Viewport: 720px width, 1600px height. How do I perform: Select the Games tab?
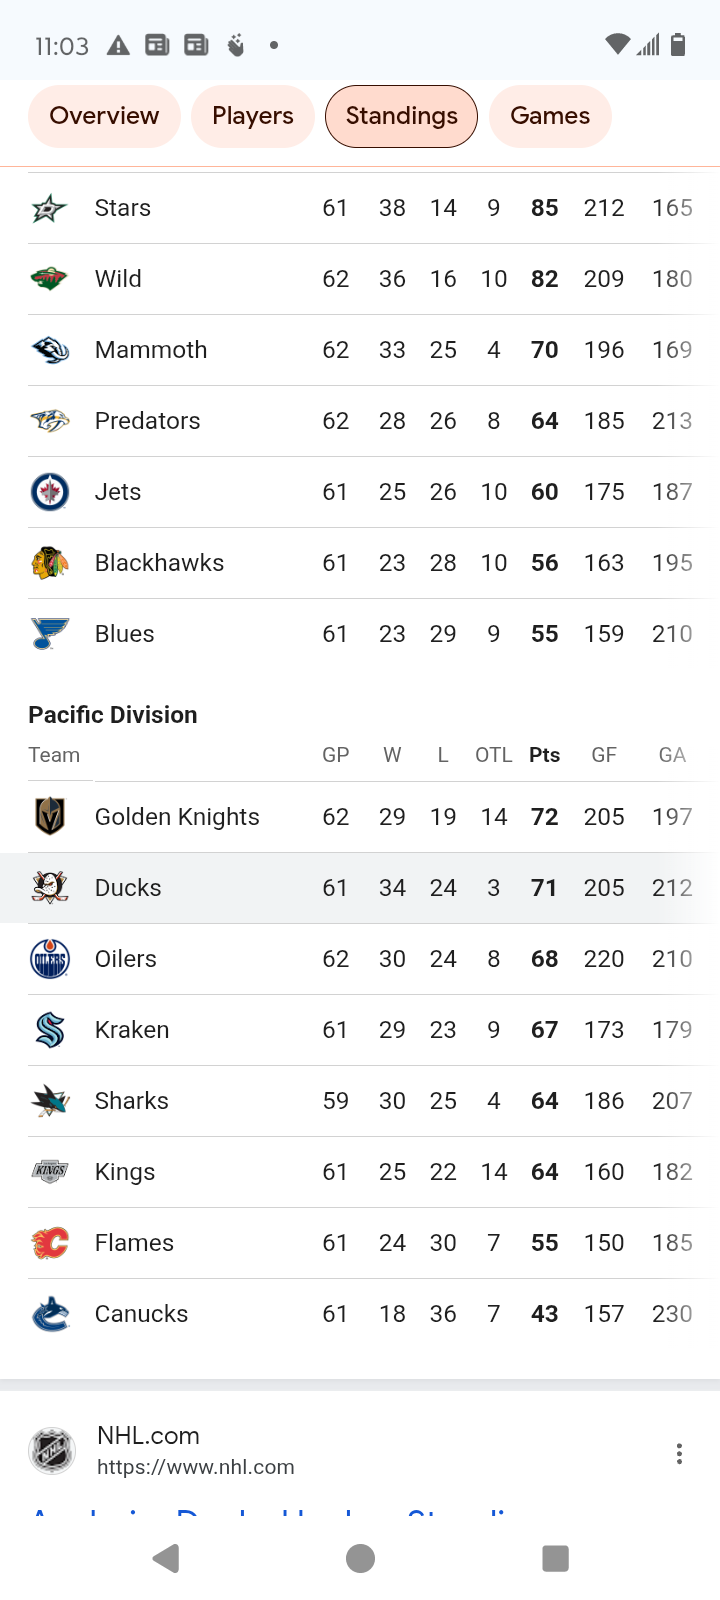550,116
